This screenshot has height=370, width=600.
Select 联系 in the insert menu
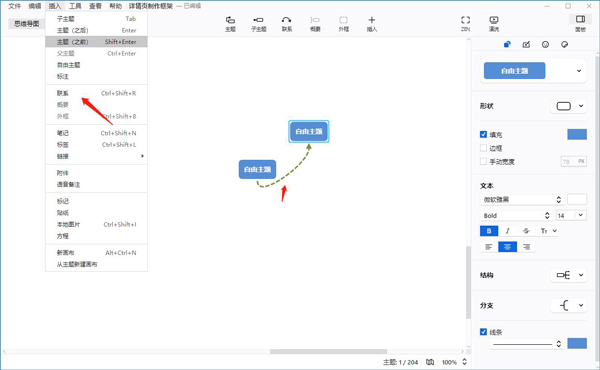(x=63, y=93)
